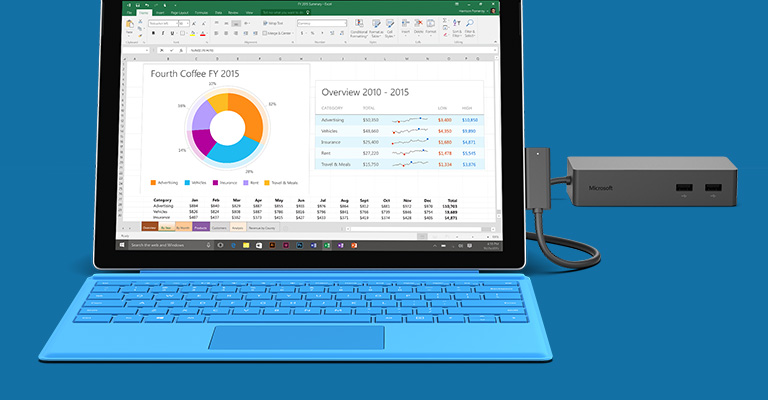Viewport: 768px width, 400px height.
Task: Click Decrease Decimal icon
Action: click(x=342, y=33)
